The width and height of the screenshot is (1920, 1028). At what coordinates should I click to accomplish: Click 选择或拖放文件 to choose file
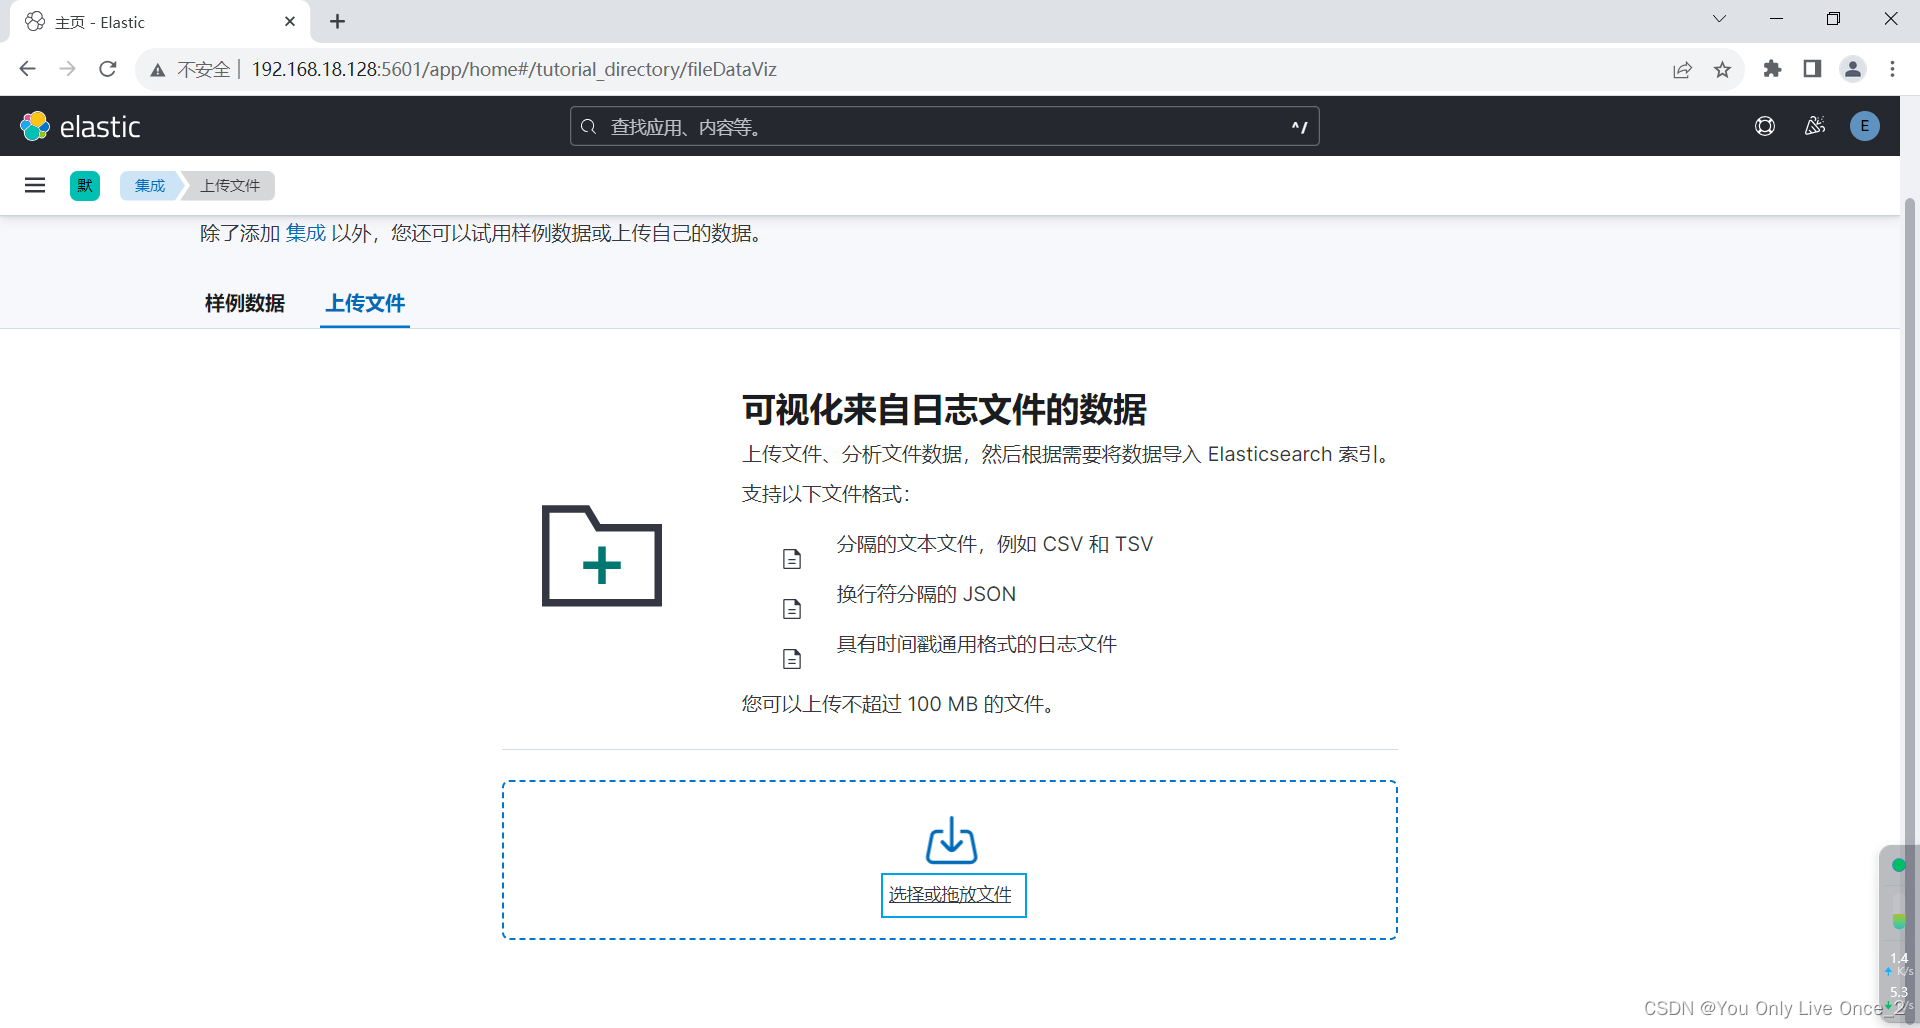[951, 895]
